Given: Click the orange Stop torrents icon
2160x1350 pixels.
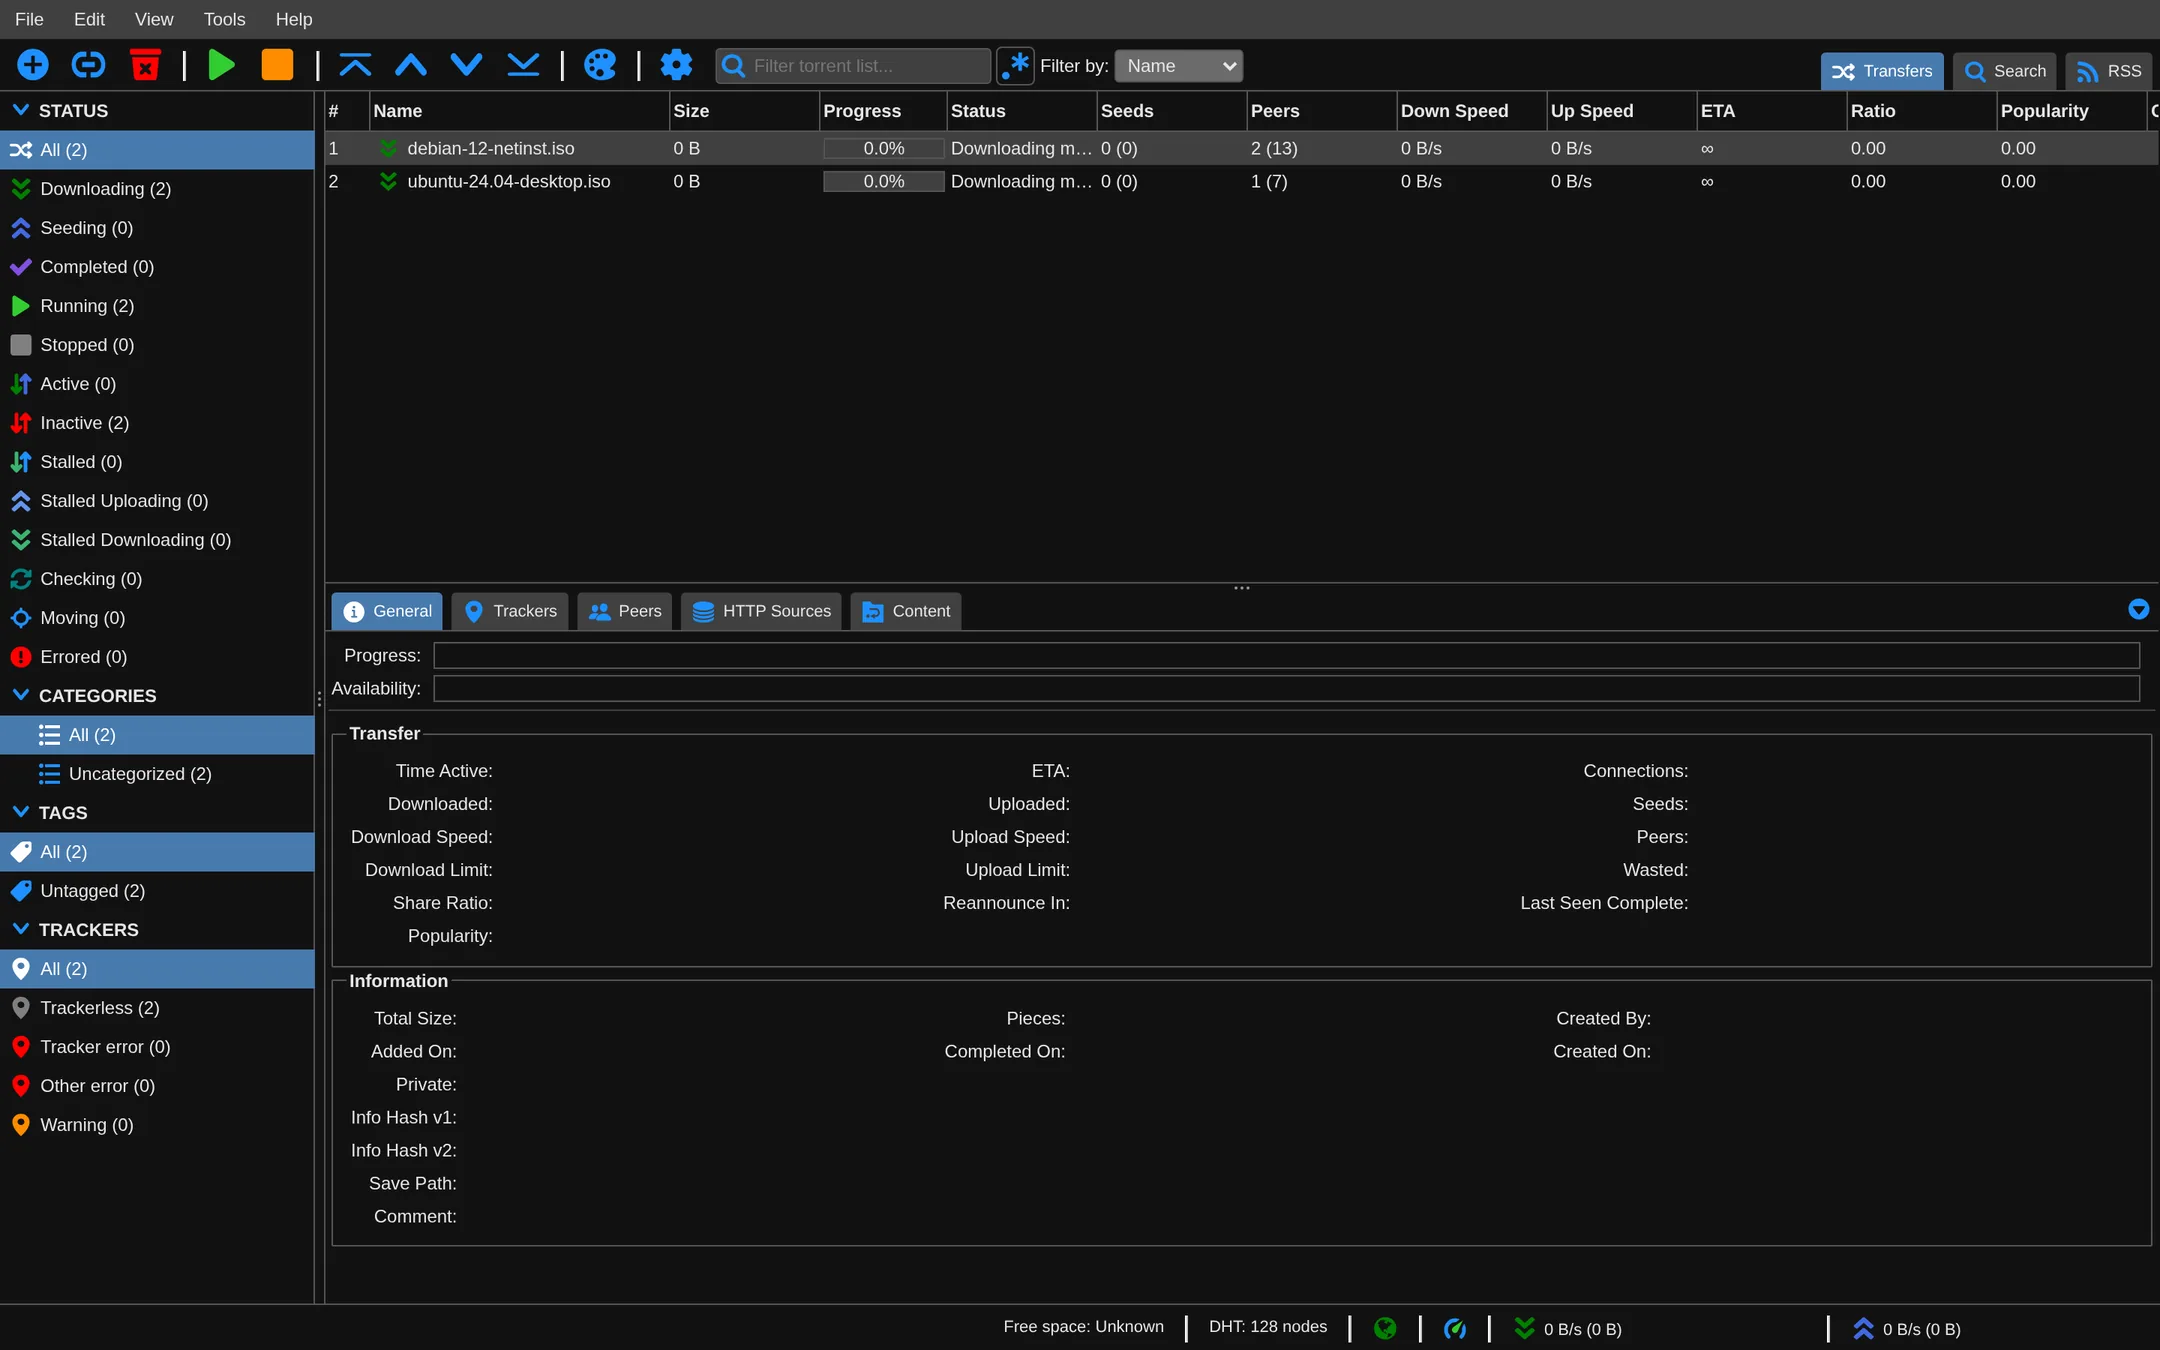Looking at the screenshot, I should pos(277,66).
